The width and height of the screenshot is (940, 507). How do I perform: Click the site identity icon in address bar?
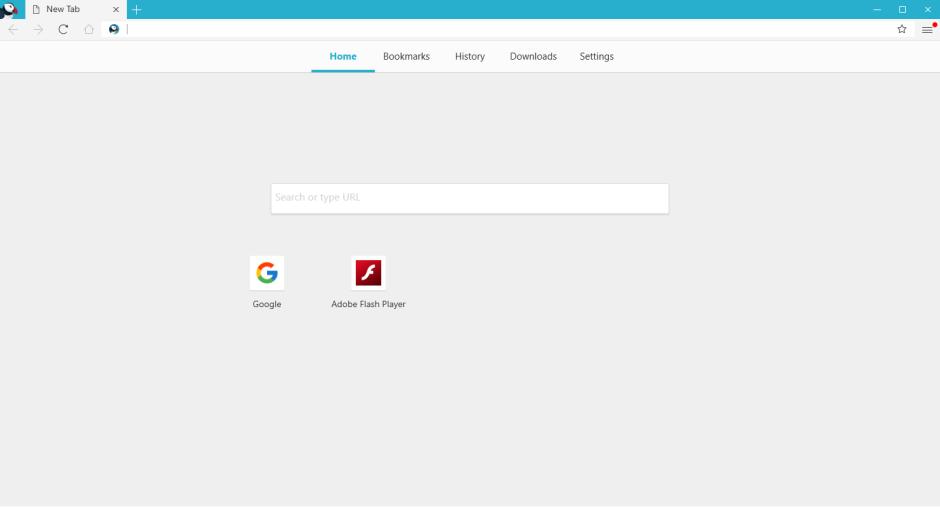coord(114,29)
